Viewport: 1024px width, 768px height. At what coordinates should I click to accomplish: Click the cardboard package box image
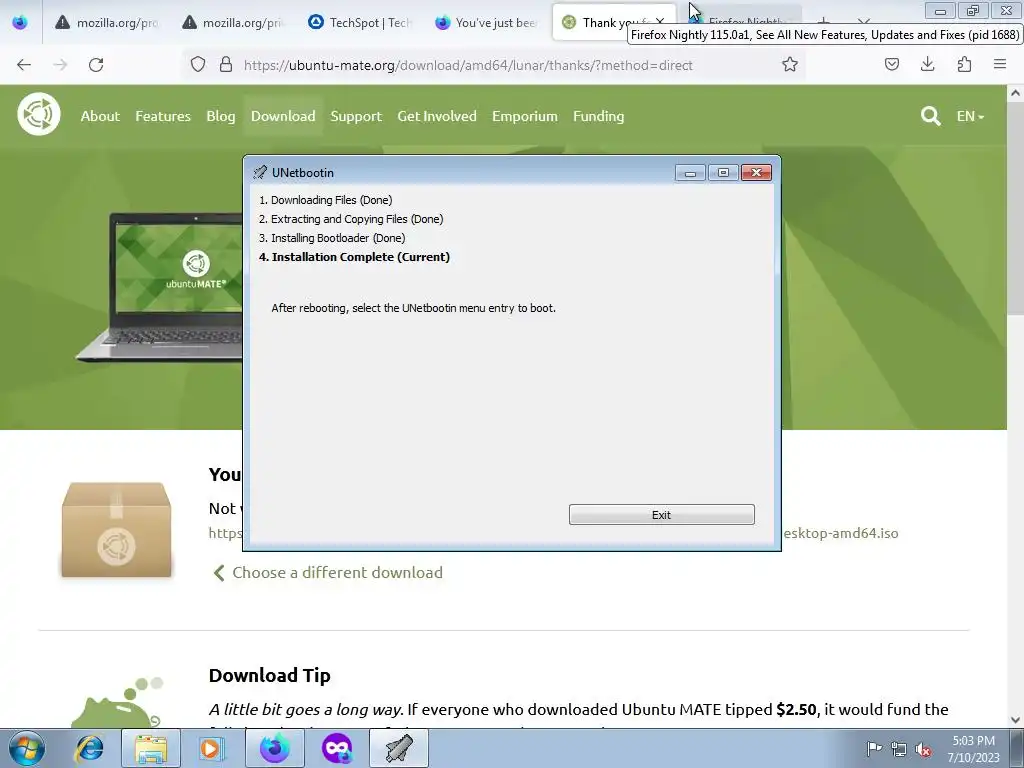point(116,530)
